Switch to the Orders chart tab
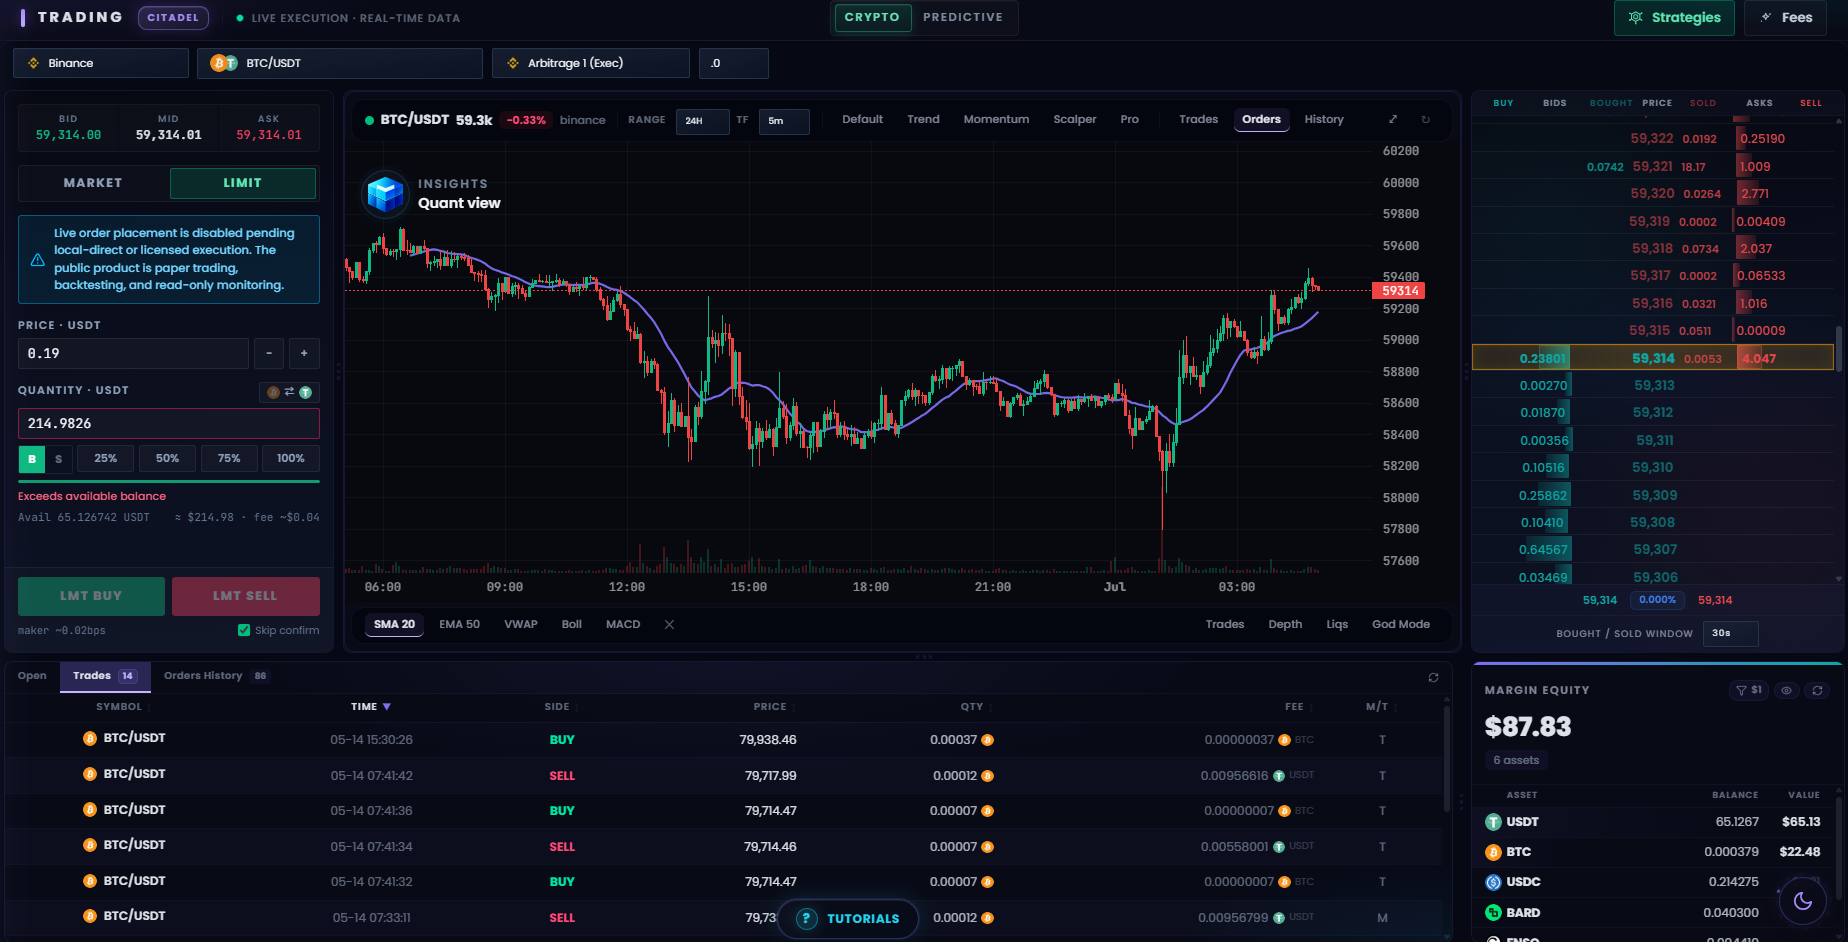The width and height of the screenshot is (1848, 942). tap(1261, 119)
